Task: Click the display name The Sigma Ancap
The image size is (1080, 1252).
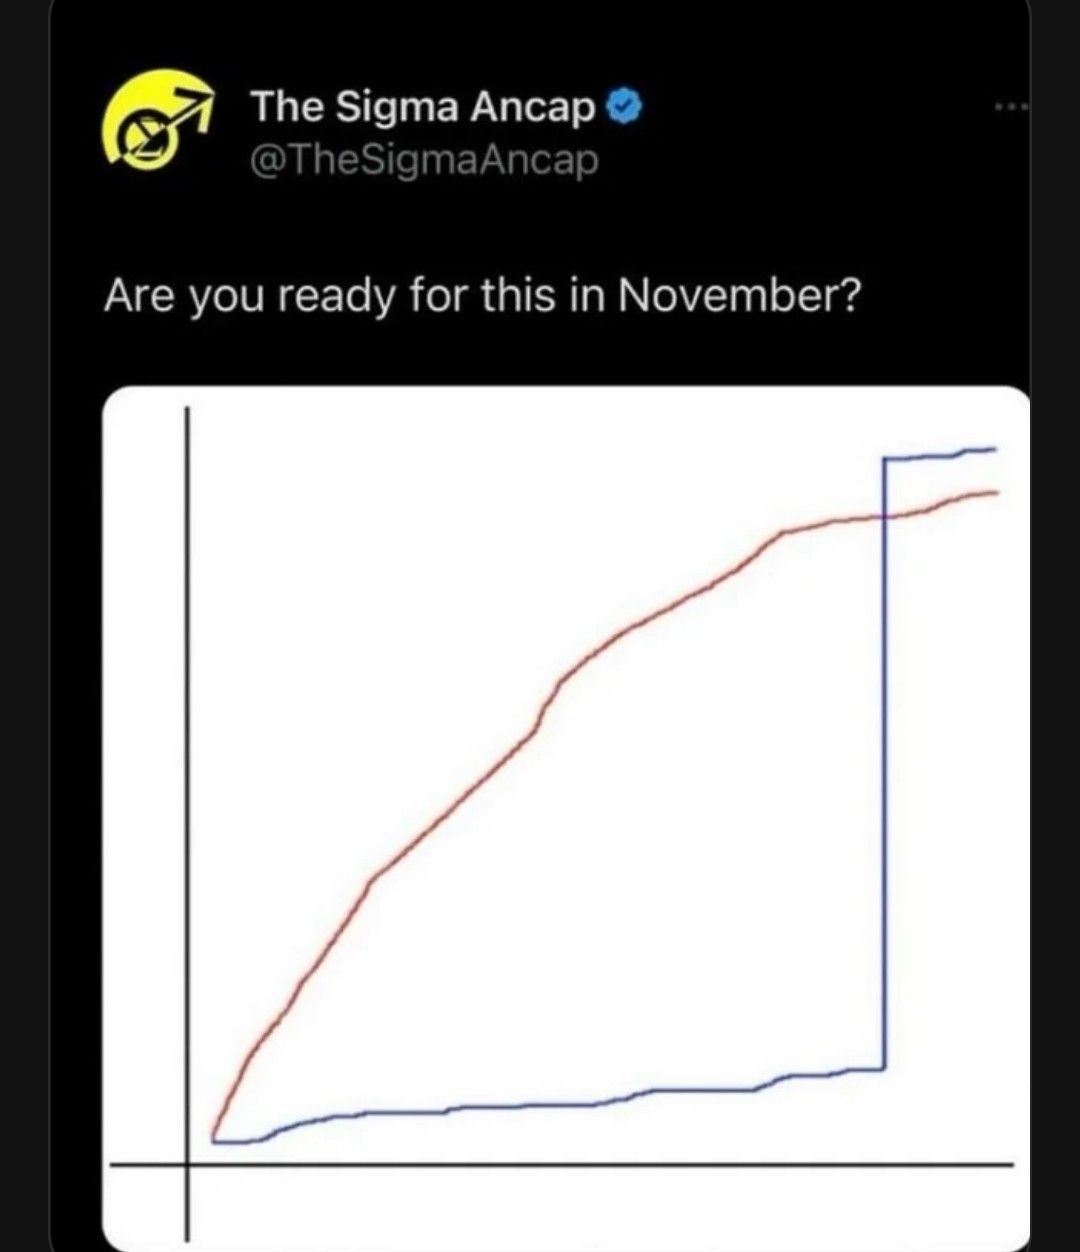Action: tap(424, 108)
